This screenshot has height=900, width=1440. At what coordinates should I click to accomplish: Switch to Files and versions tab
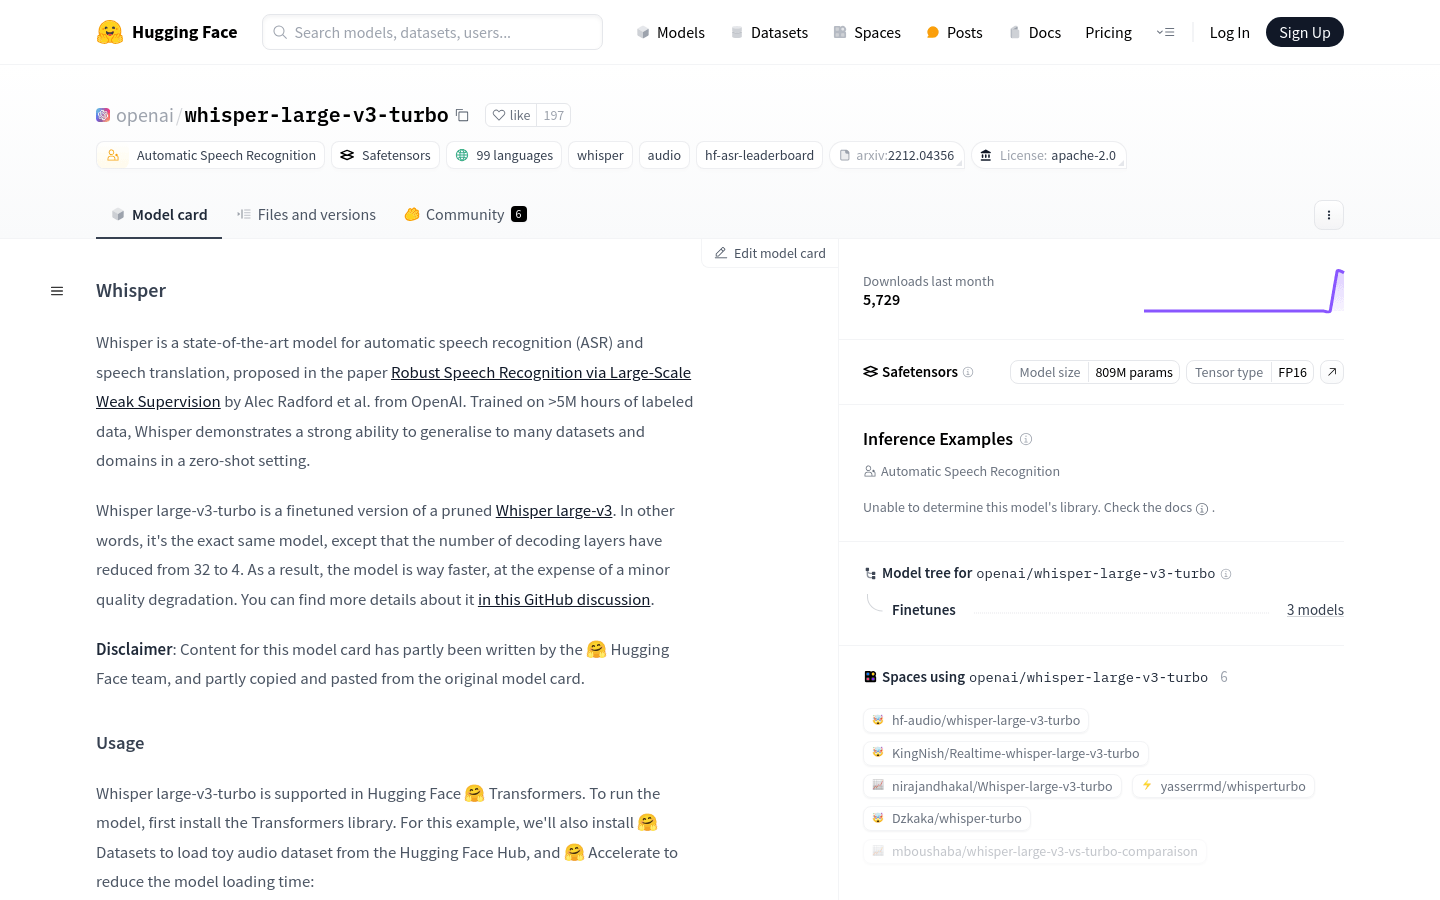(x=306, y=215)
